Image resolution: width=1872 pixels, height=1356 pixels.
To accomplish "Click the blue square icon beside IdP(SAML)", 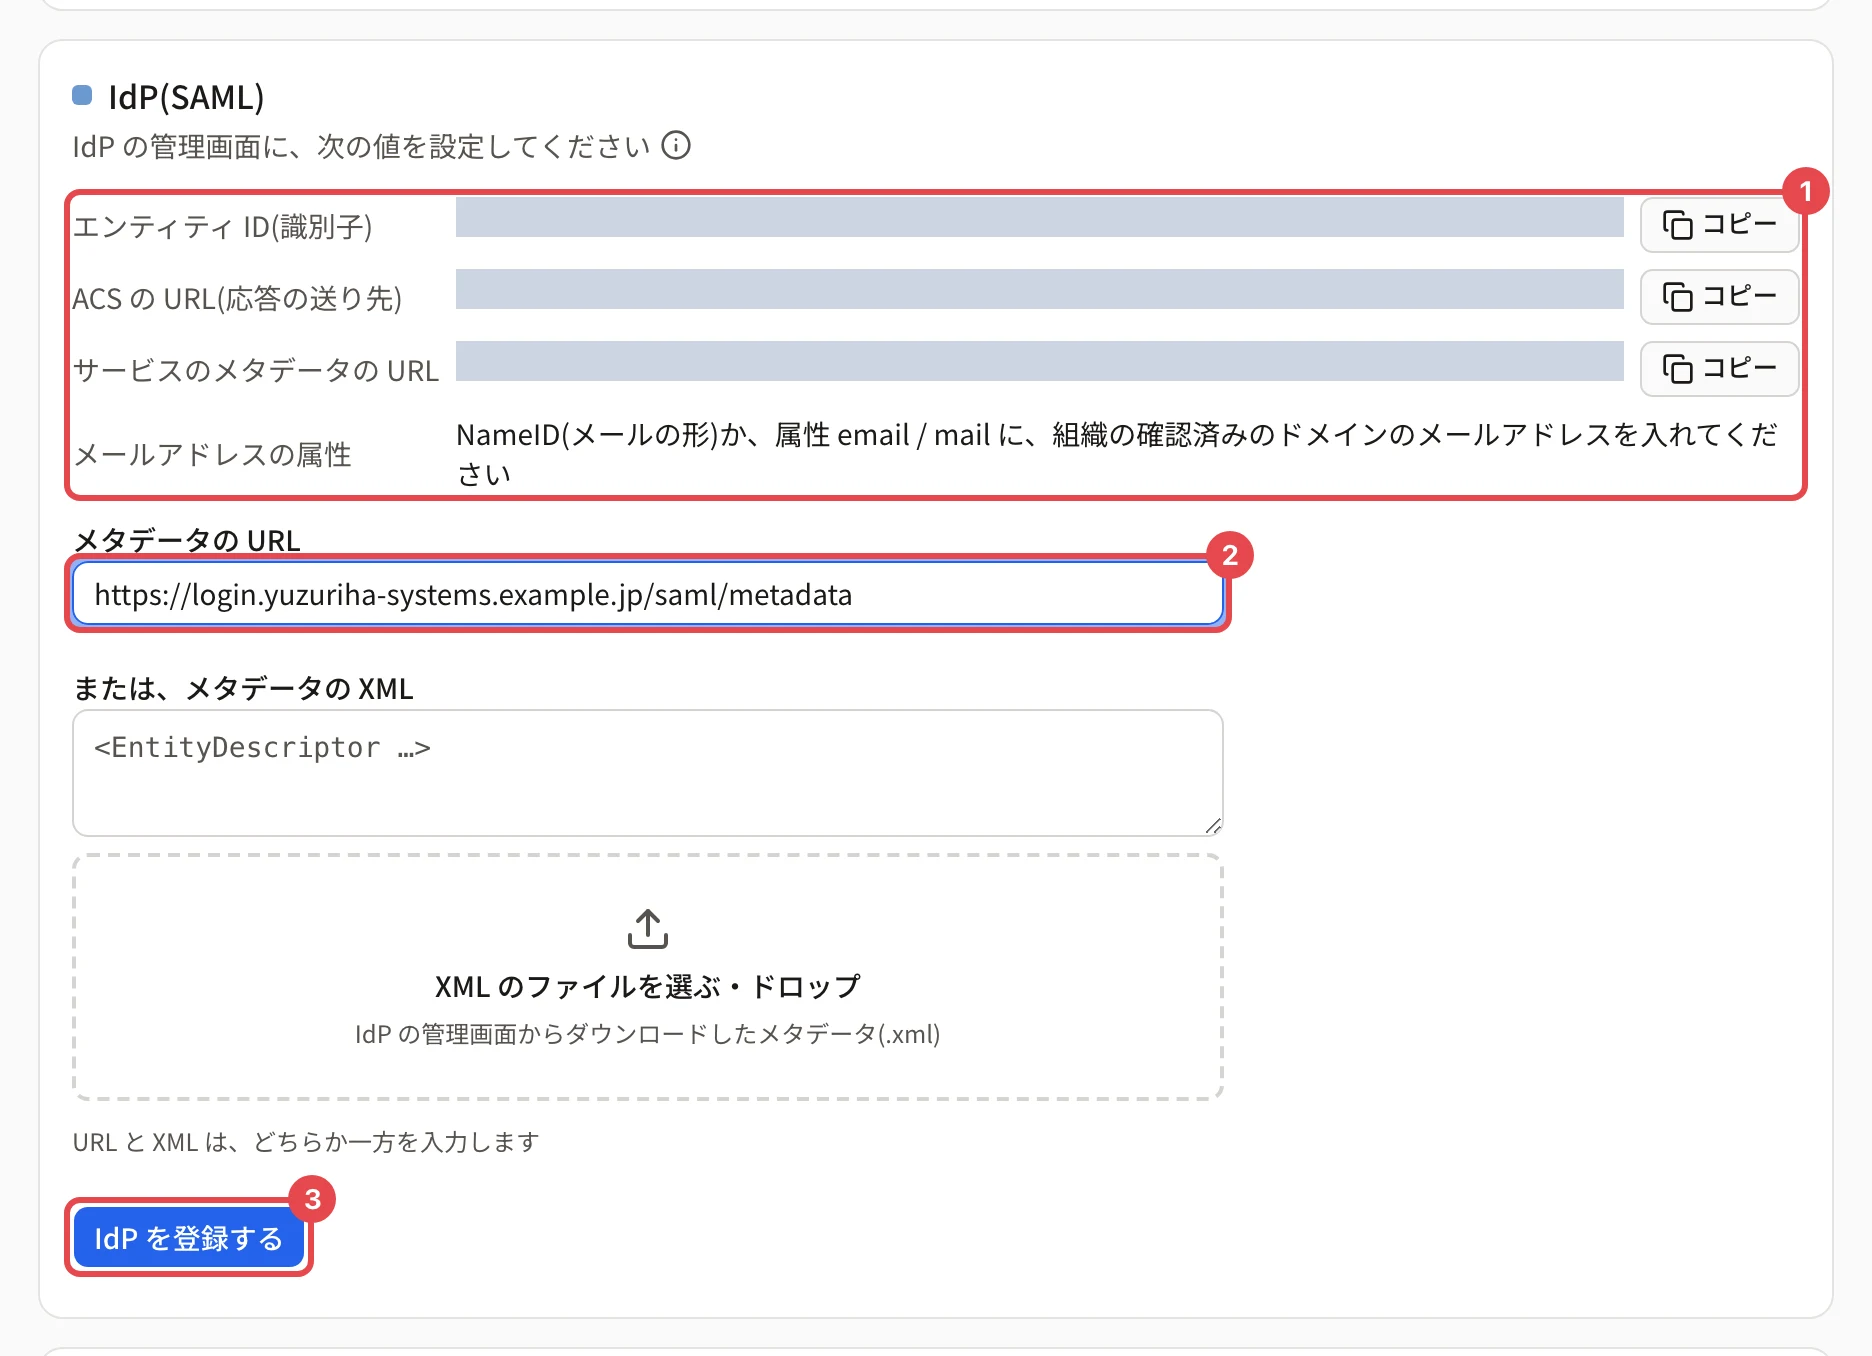I will click(x=82, y=95).
